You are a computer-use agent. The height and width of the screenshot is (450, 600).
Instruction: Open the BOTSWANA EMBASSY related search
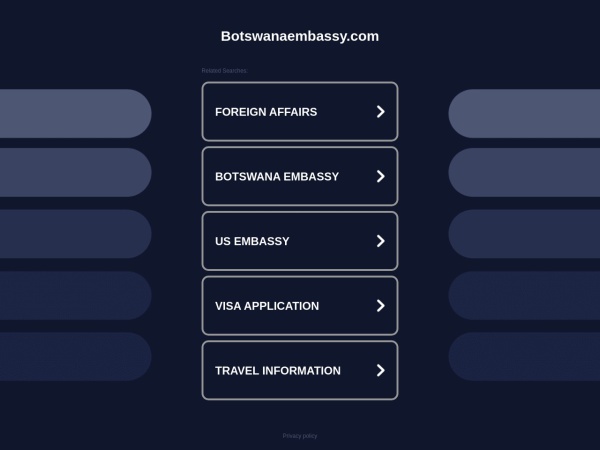300,176
